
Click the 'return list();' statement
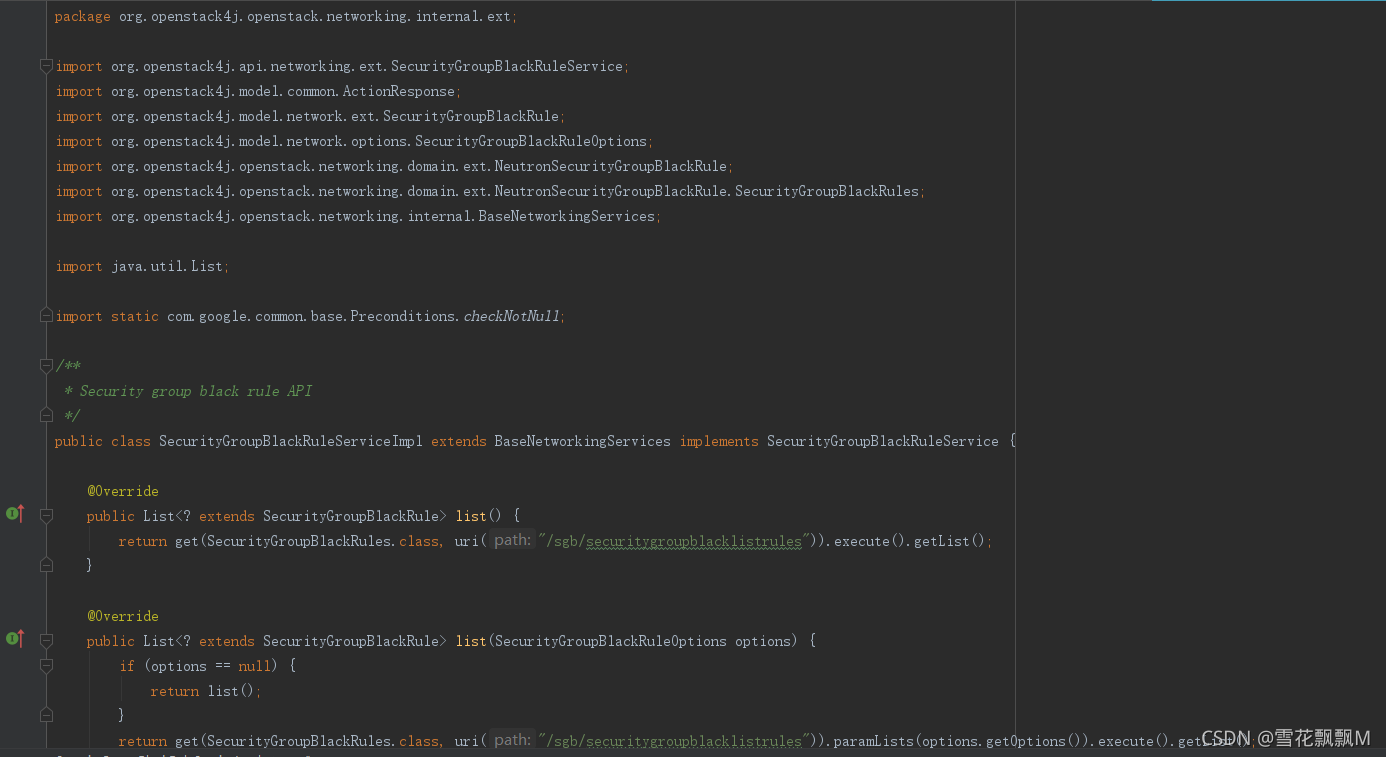(206, 691)
